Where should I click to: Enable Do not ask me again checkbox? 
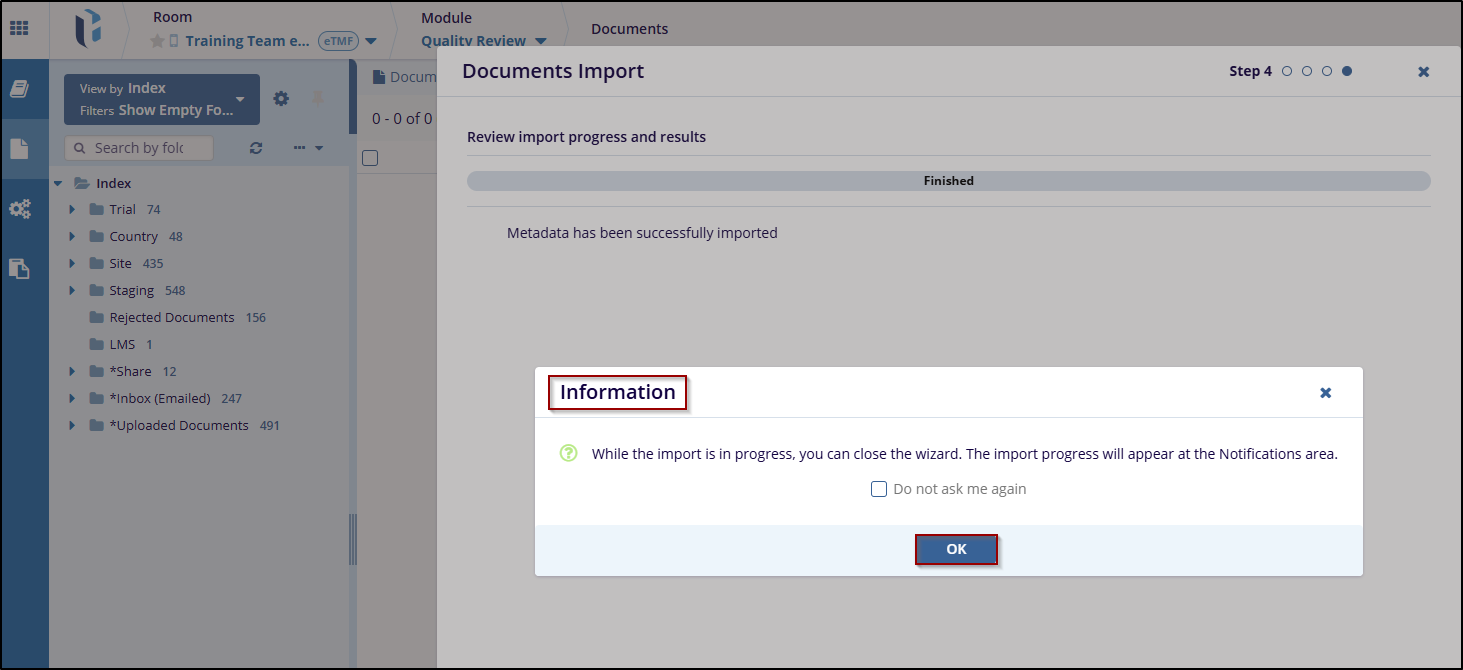879,489
